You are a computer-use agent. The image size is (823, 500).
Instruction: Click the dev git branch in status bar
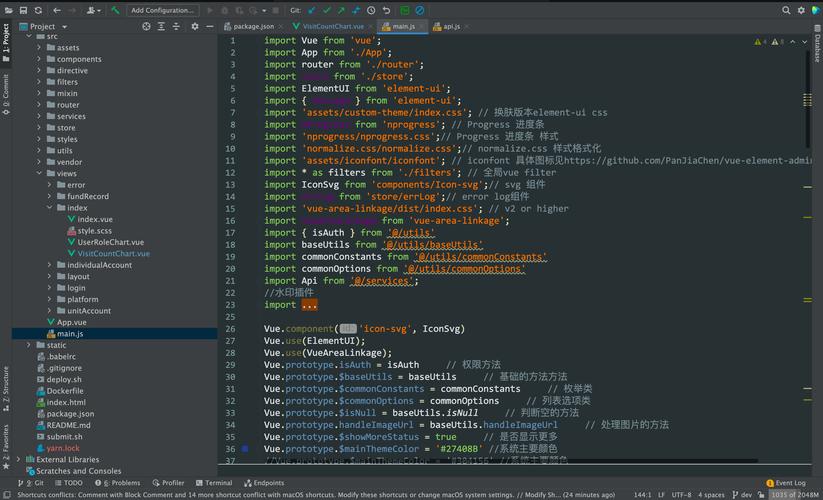(745, 495)
